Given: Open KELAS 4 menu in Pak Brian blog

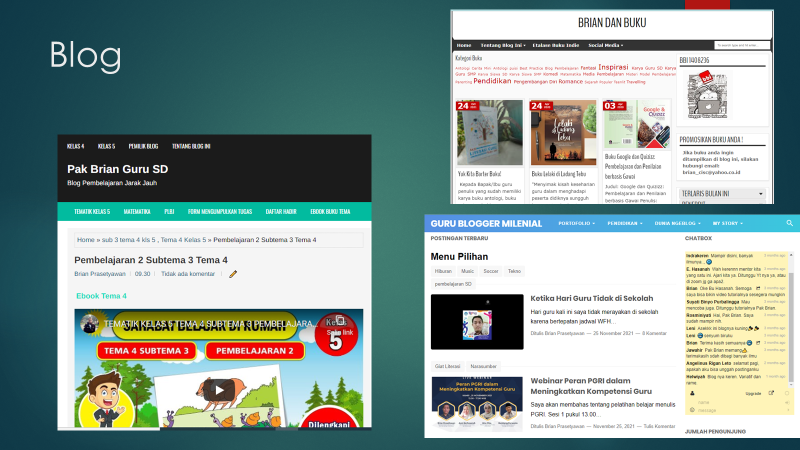Looking at the screenshot, I should coord(76,146).
